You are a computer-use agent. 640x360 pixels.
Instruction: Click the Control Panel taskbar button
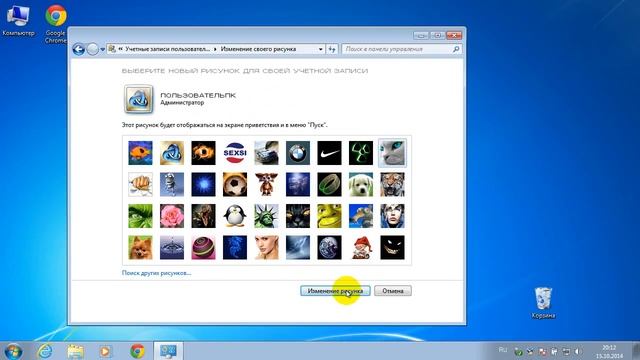[x=168, y=351]
